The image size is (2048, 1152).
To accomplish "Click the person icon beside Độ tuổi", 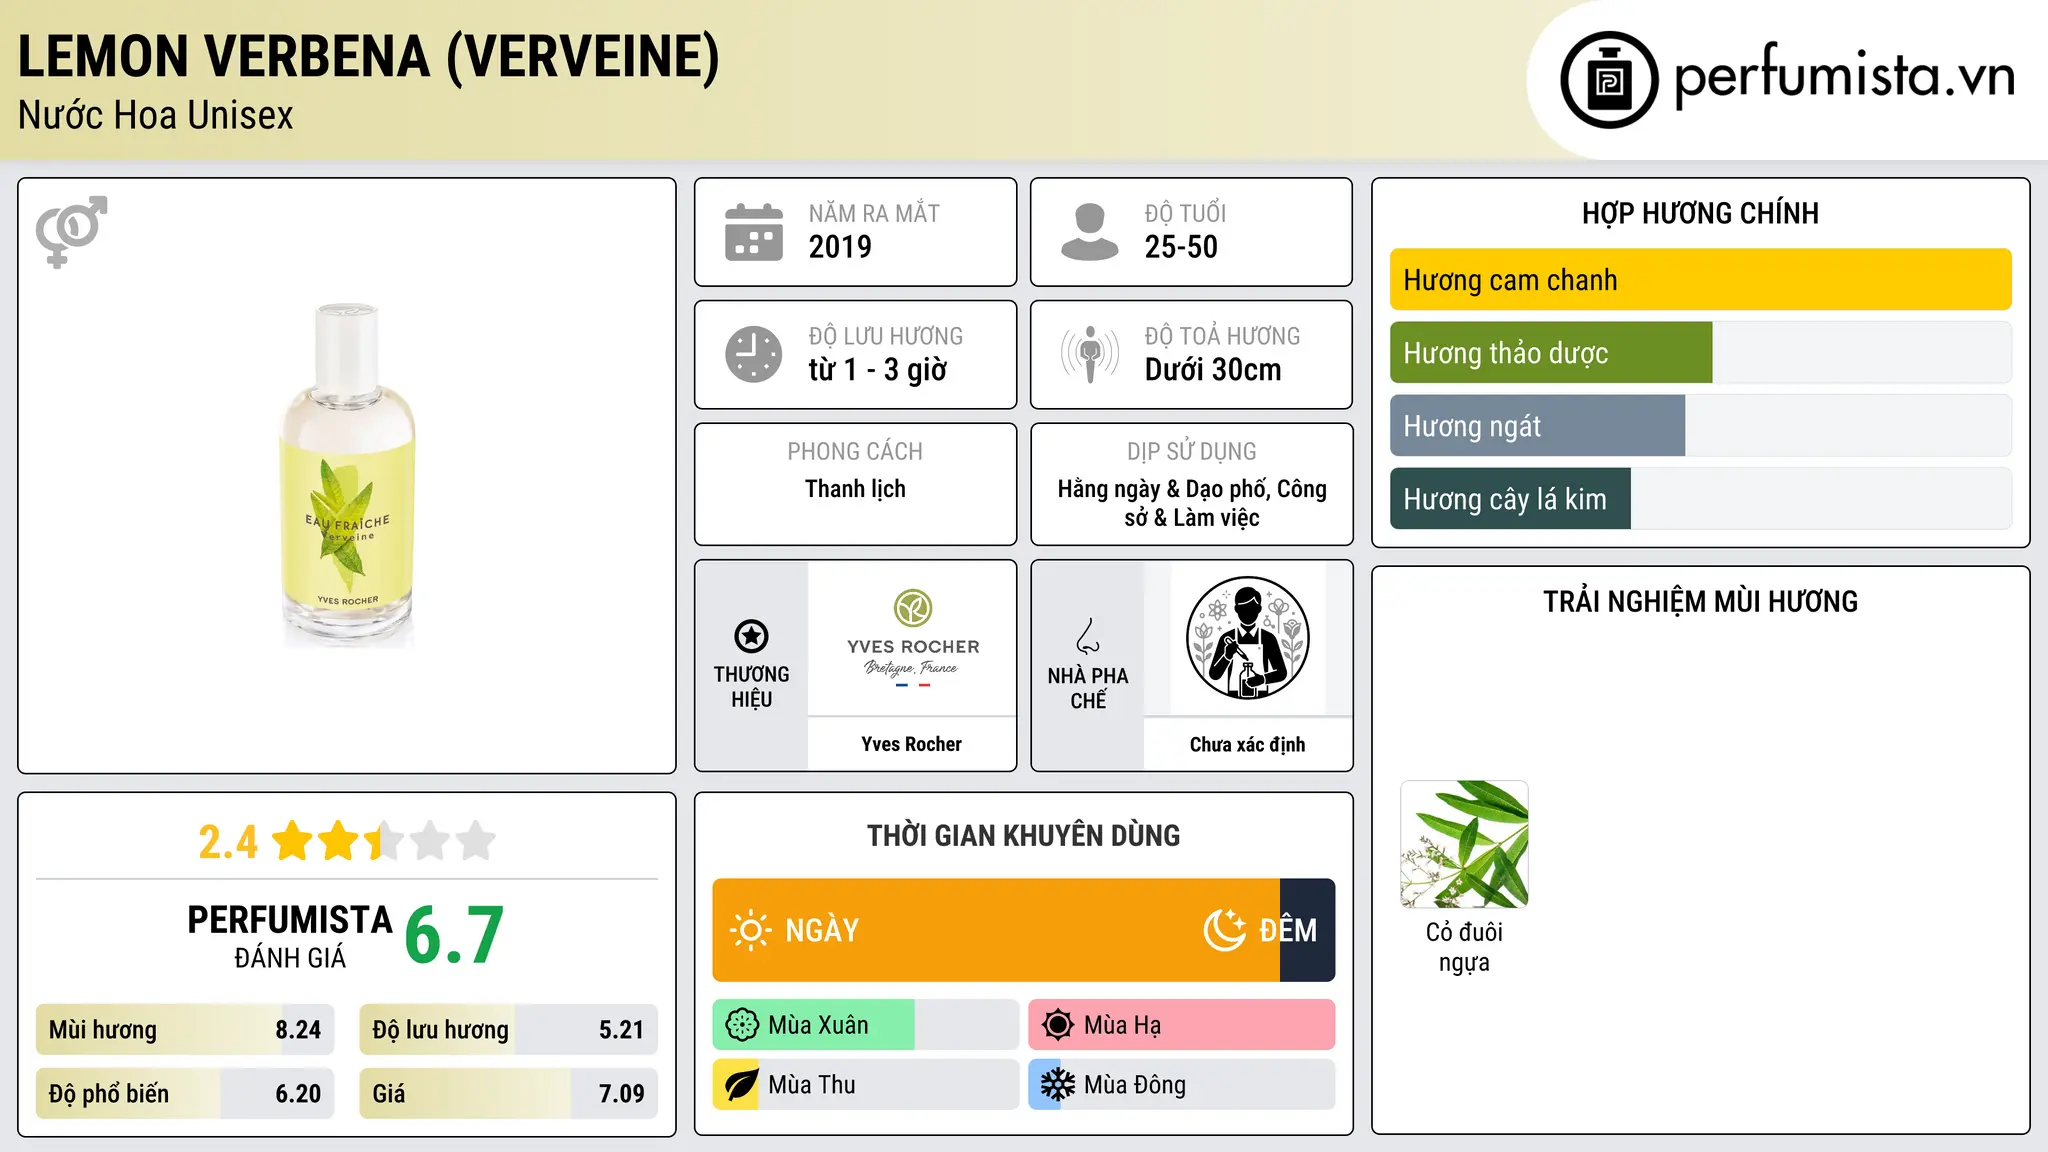I will 1089,232.
